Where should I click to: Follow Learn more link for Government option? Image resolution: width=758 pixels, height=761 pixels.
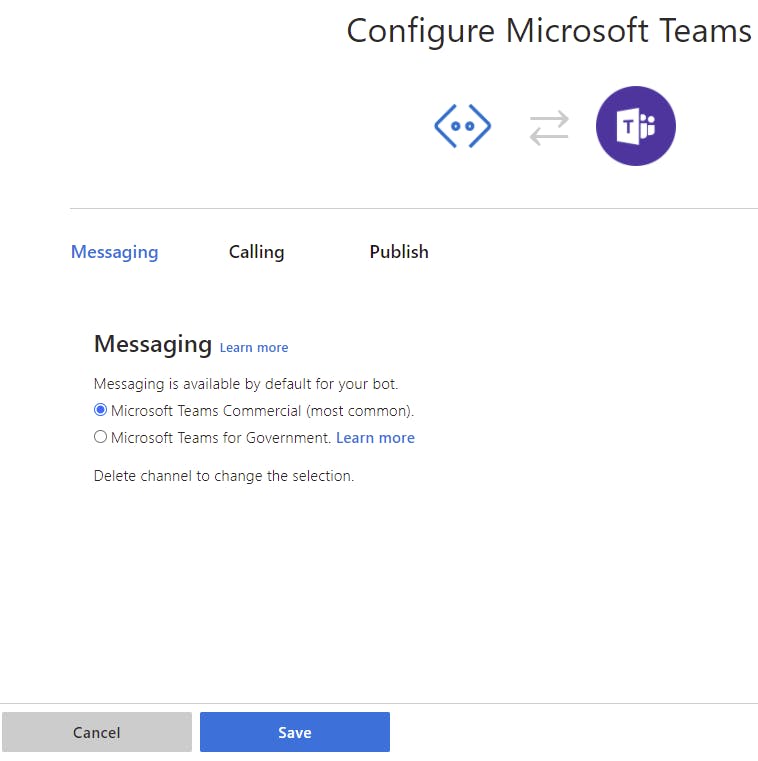pos(375,438)
